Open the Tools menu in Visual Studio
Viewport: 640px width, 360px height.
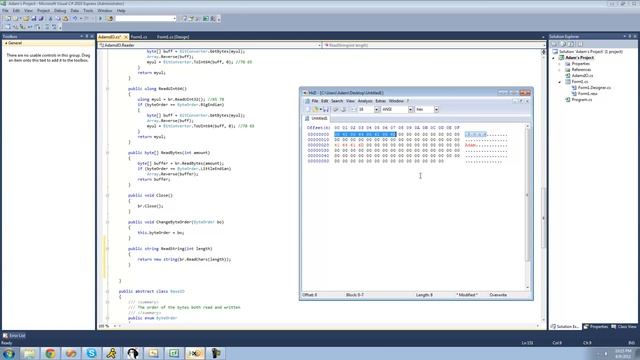tap(88, 11)
